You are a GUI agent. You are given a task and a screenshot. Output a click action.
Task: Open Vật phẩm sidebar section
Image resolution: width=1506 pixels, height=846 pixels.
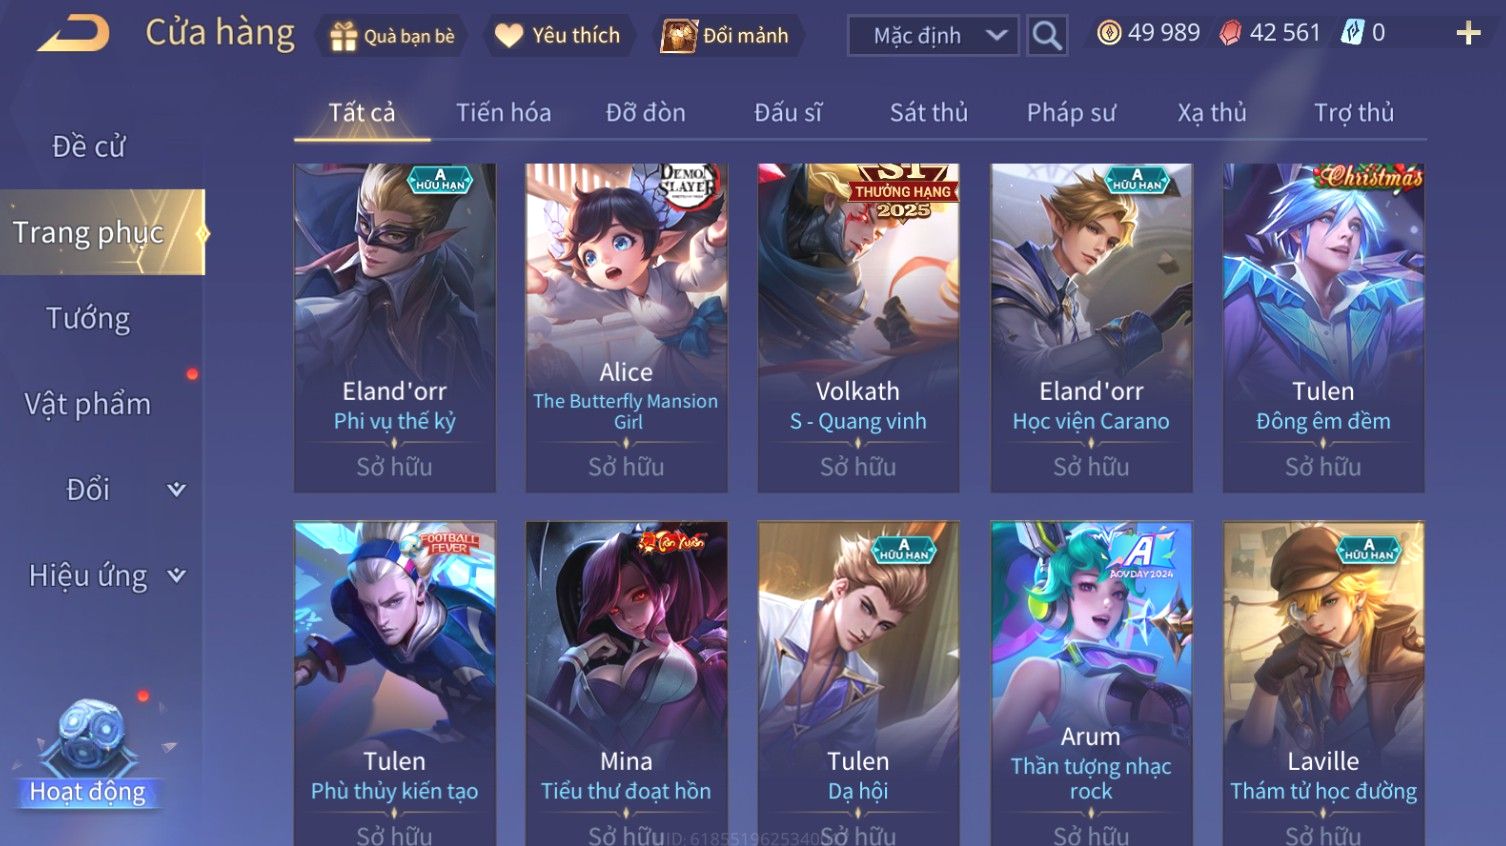(88, 404)
